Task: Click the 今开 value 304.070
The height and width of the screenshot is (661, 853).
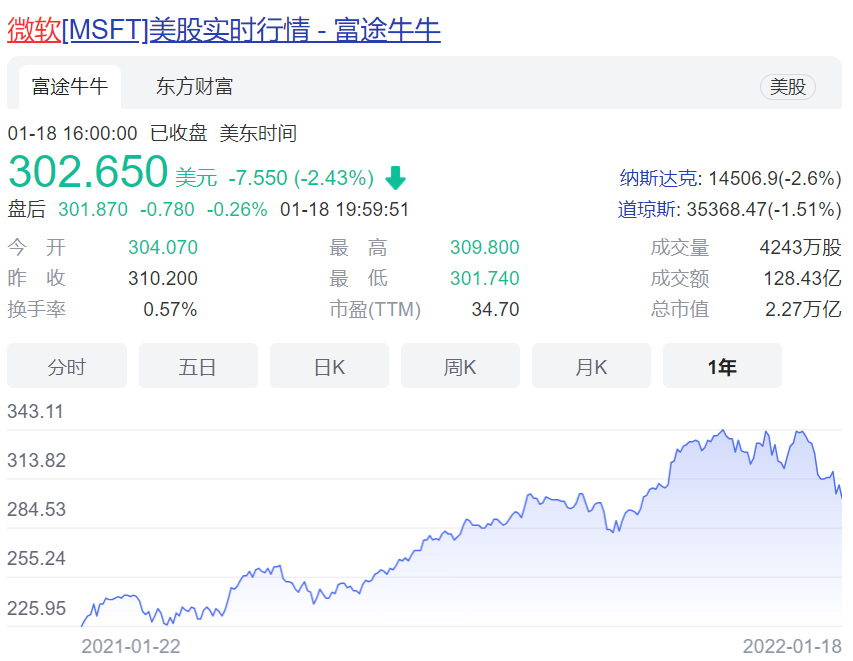Action: click(163, 248)
